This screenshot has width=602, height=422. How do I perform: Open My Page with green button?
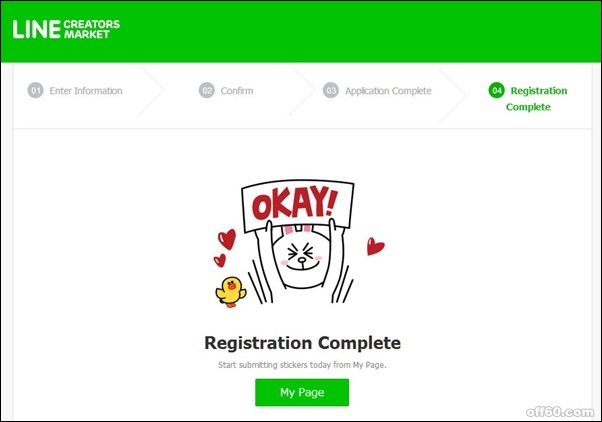[302, 392]
